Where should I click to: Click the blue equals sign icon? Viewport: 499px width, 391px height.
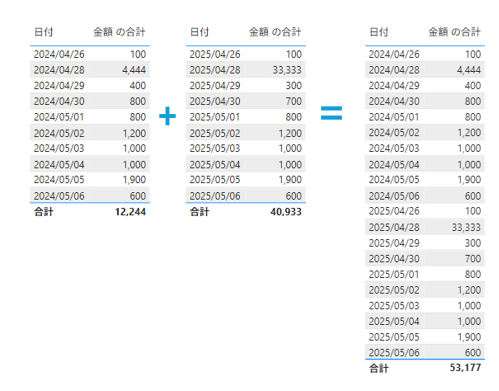point(331,113)
